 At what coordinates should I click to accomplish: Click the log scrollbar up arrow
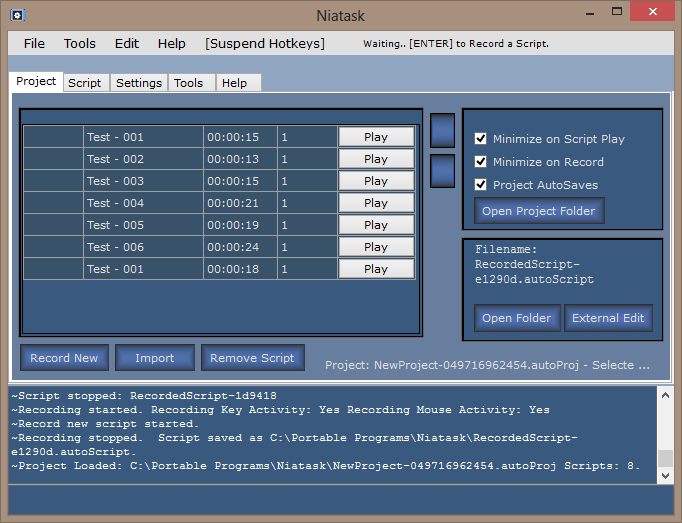[x=665, y=395]
